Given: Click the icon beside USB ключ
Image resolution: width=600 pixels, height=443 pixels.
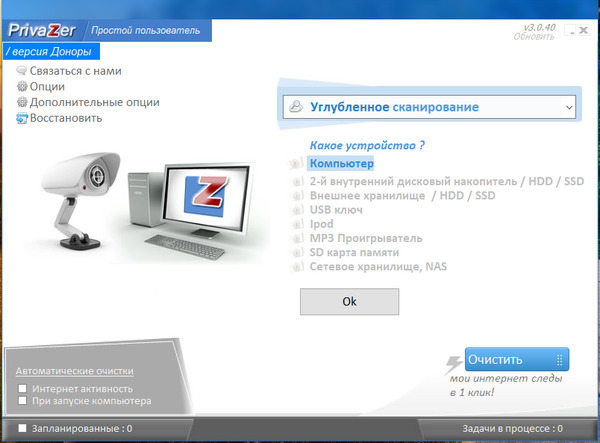Looking at the screenshot, I should pyautogui.click(x=297, y=211).
